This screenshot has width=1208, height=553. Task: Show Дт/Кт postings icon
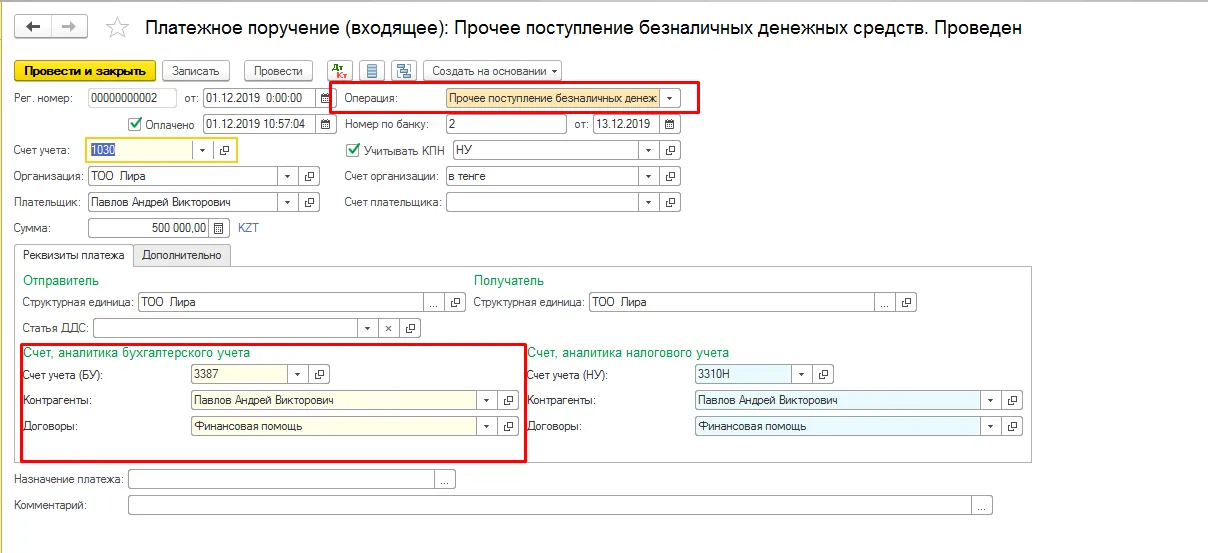340,71
